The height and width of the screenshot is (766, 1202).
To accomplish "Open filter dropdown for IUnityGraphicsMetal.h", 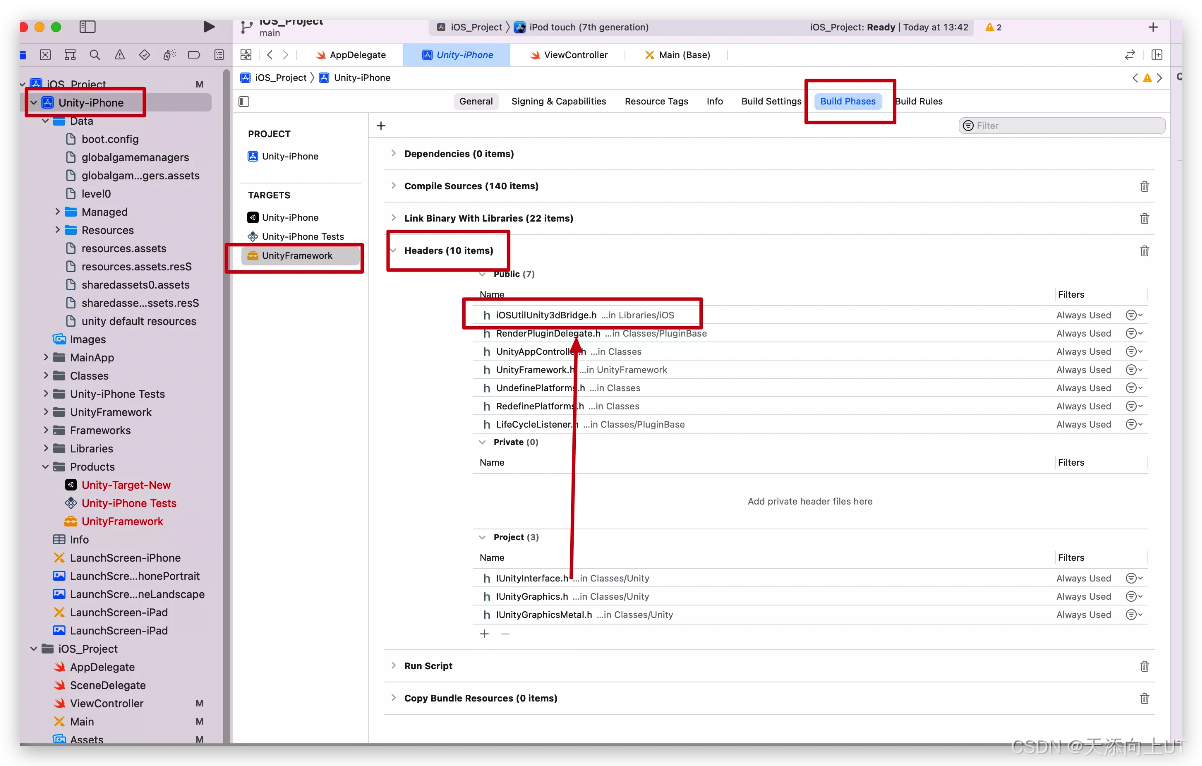I will point(1134,615).
